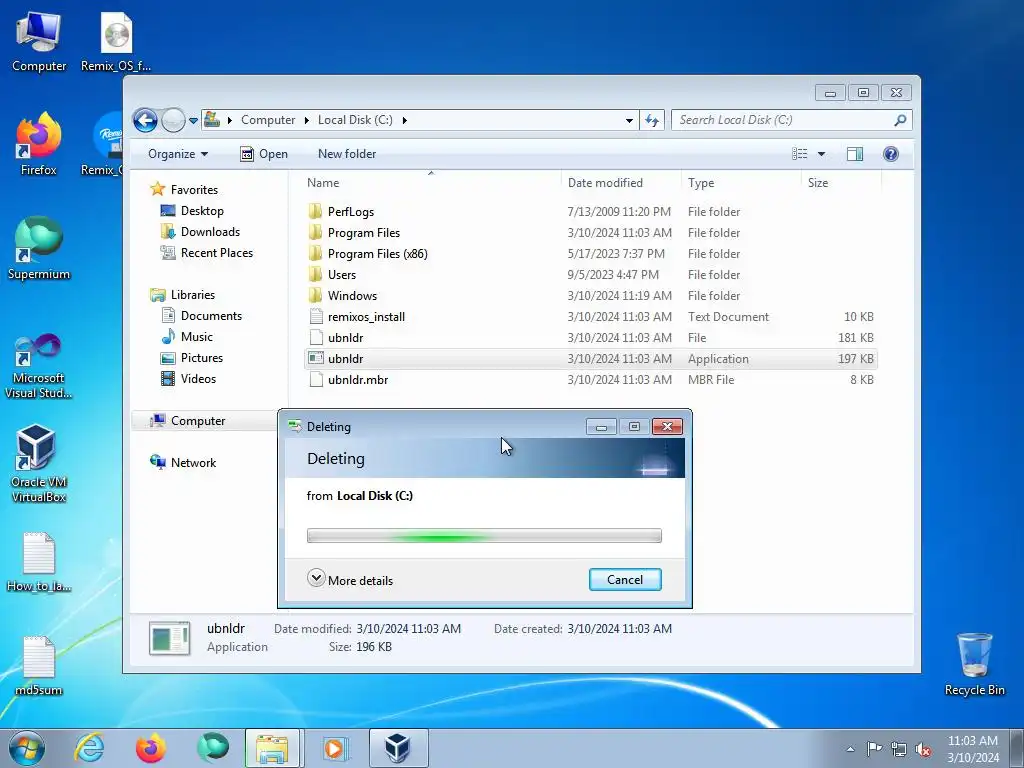Viewport: 1024px width, 768px height.
Task: Switch to VirtualBox taskbar button
Action: (x=398, y=748)
